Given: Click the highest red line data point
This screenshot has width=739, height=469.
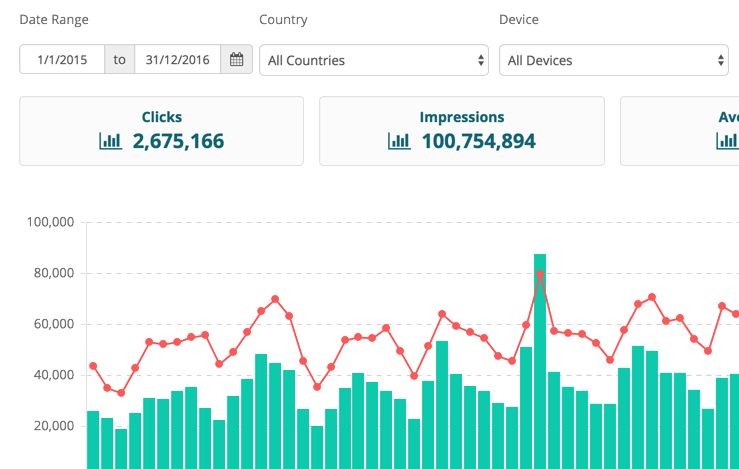Looking at the screenshot, I should tap(540, 274).
